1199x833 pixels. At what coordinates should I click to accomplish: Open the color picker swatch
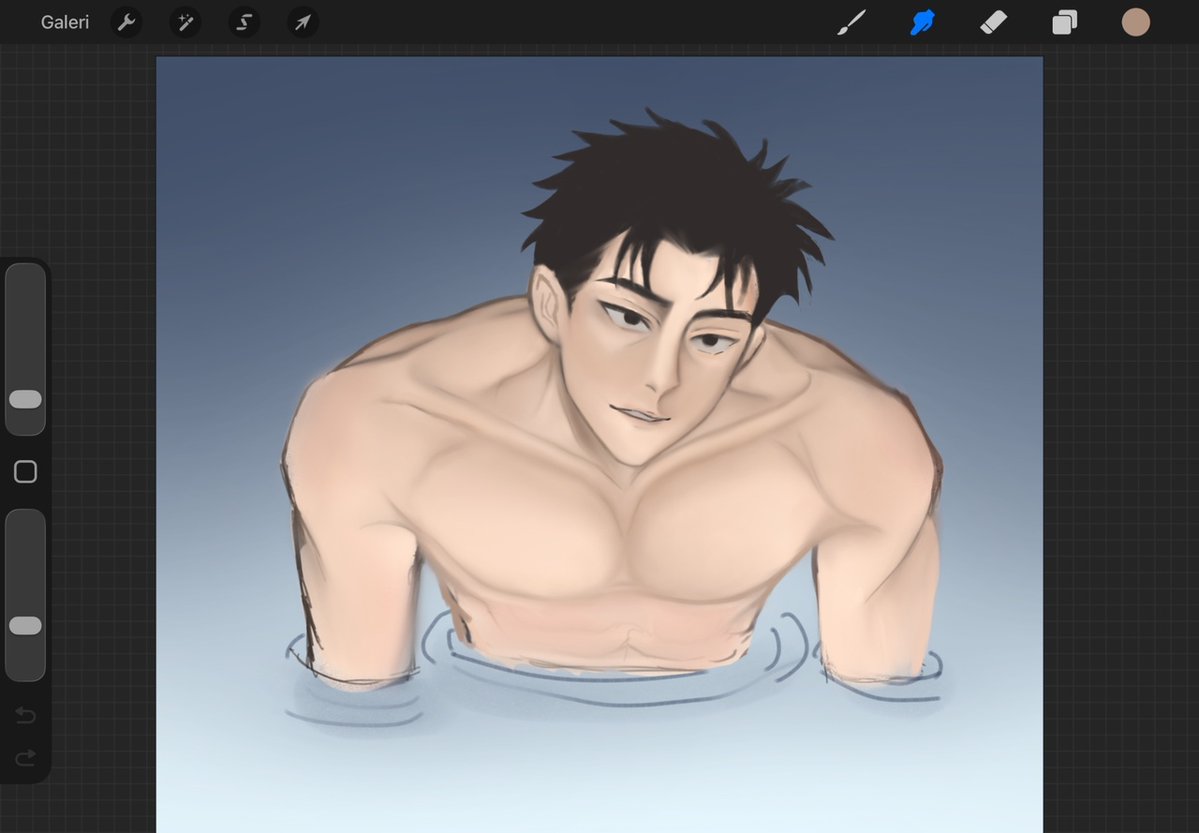(x=1136, y=22)
